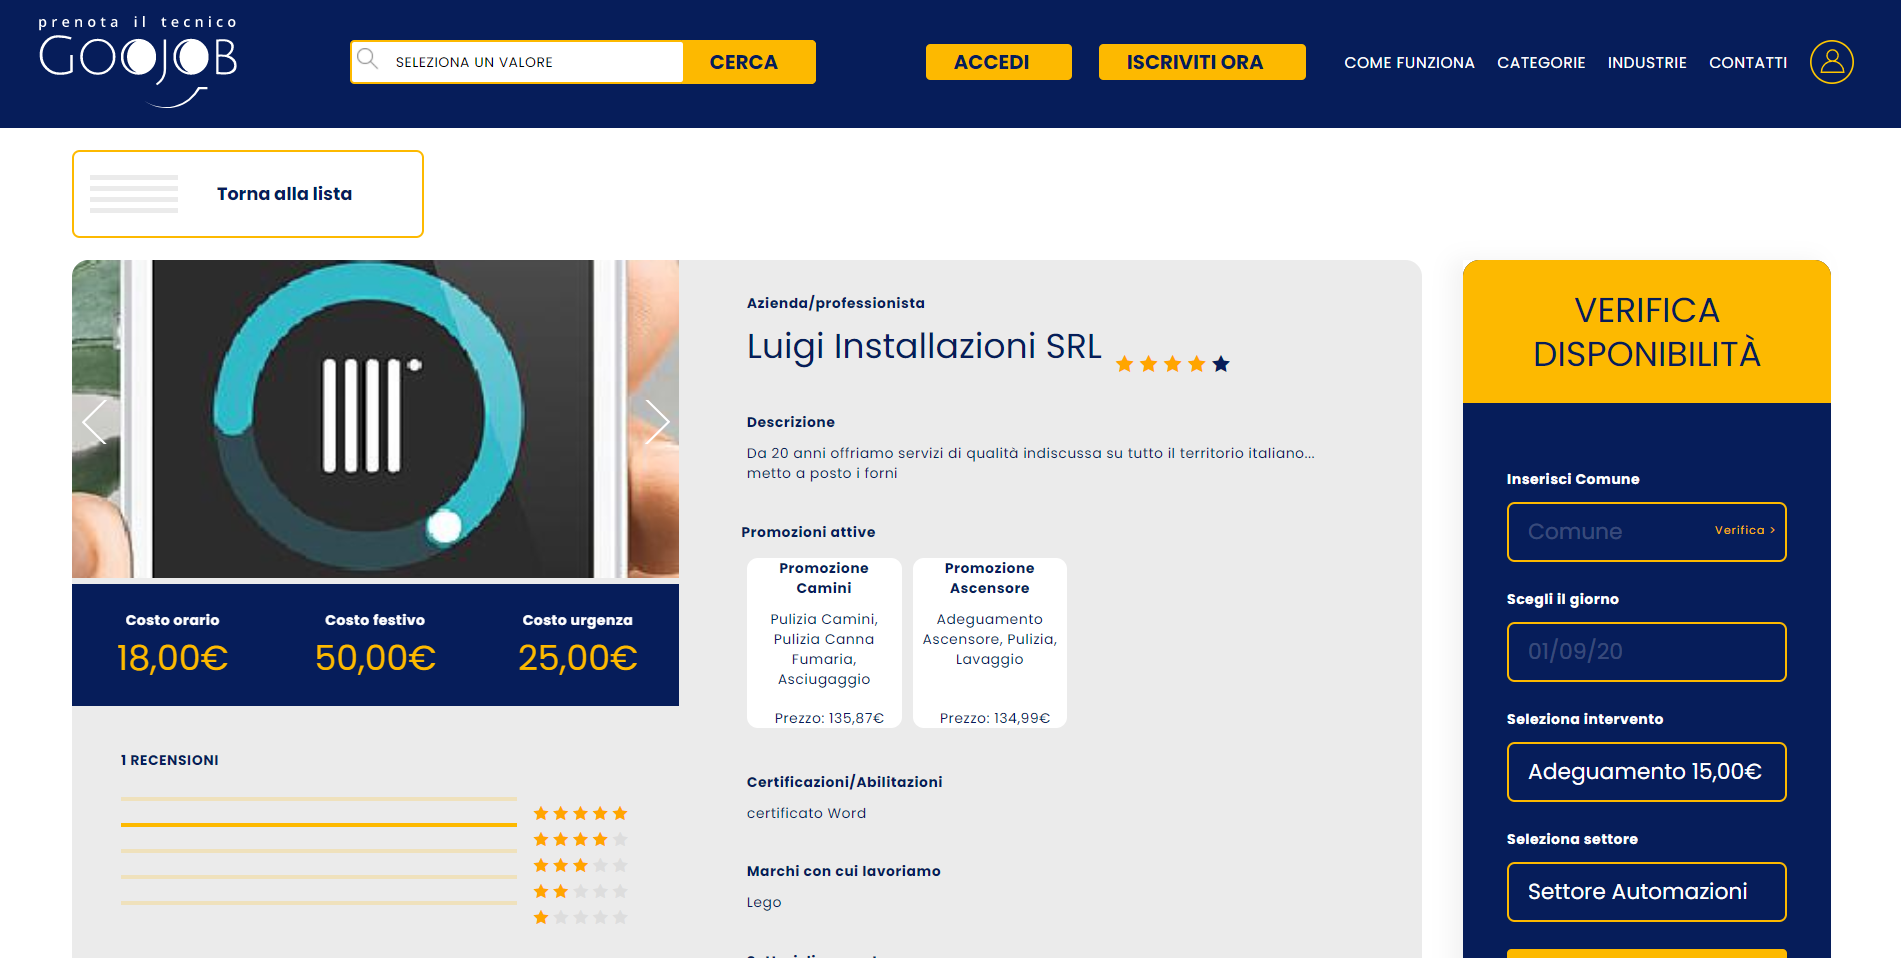Image resolution: width=1901 pixels, height=958 pixels.
Task: Open the Settore Automazioni dropdown
Action: (1646, 892)
